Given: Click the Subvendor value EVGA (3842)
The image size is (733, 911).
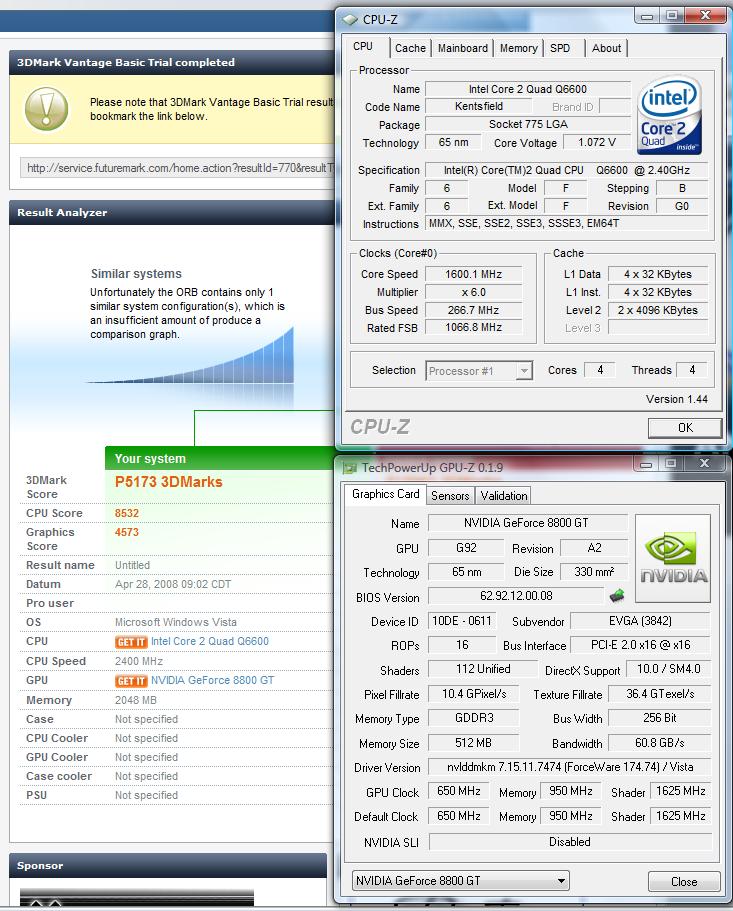Looking at the screenshot, I should [640, 621].
